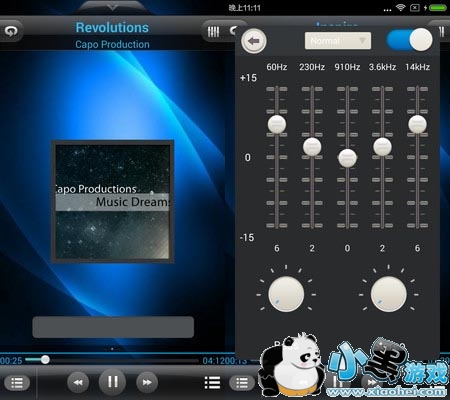Click the 14kHz frequency label
450x400 pixels.
coord(417,67)
